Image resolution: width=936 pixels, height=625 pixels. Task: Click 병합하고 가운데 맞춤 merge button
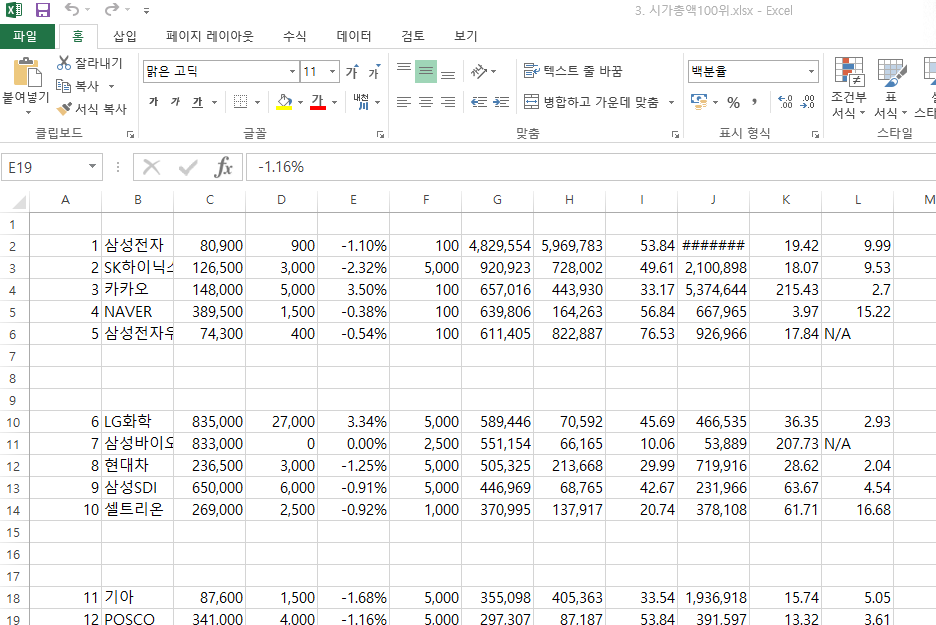click(592, 102)
